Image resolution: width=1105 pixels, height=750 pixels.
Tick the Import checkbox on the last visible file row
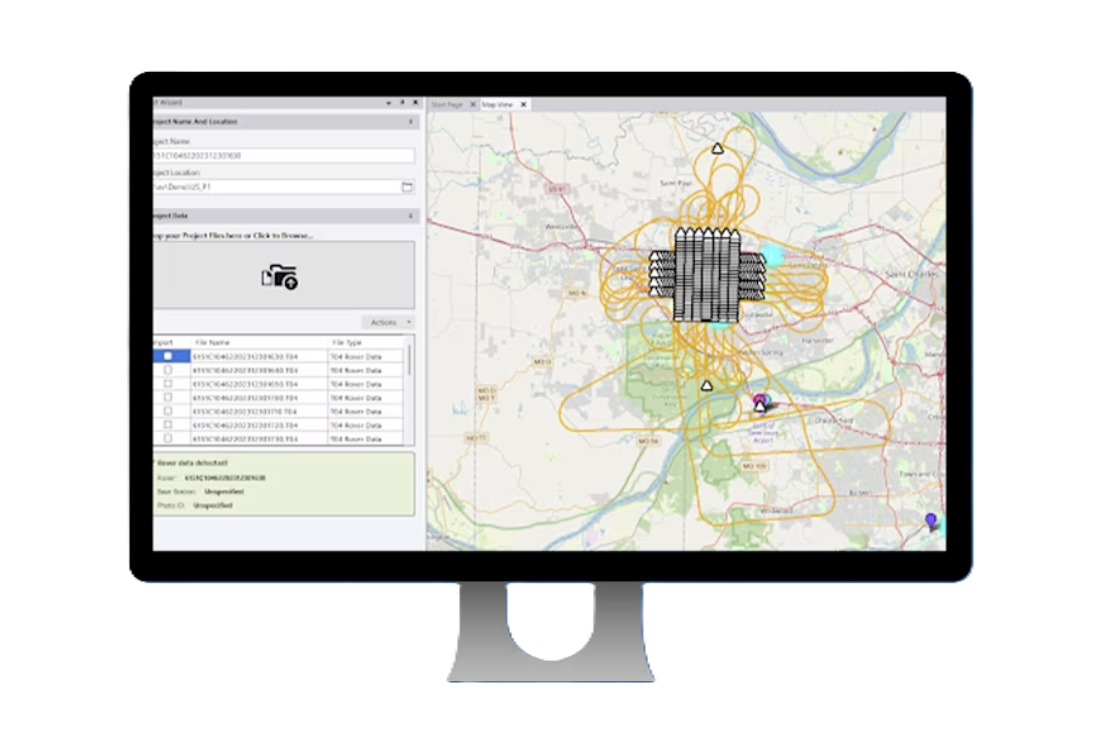tap(167, 437)
